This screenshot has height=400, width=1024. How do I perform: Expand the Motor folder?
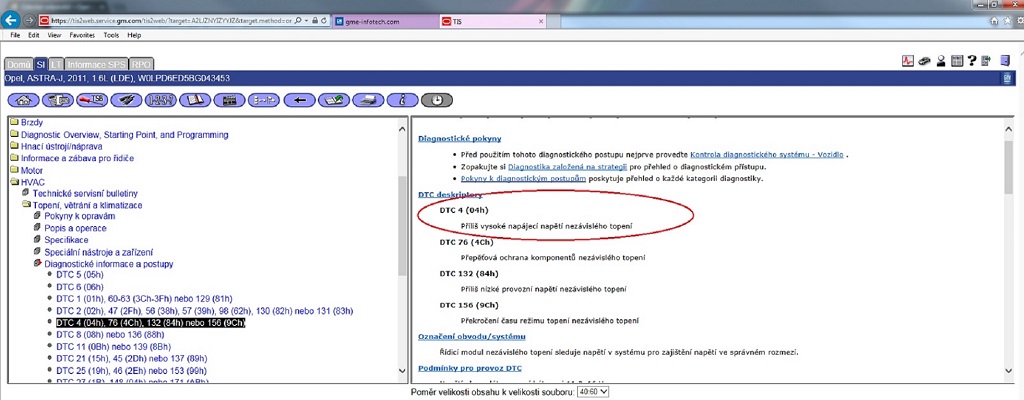[14, 171]
